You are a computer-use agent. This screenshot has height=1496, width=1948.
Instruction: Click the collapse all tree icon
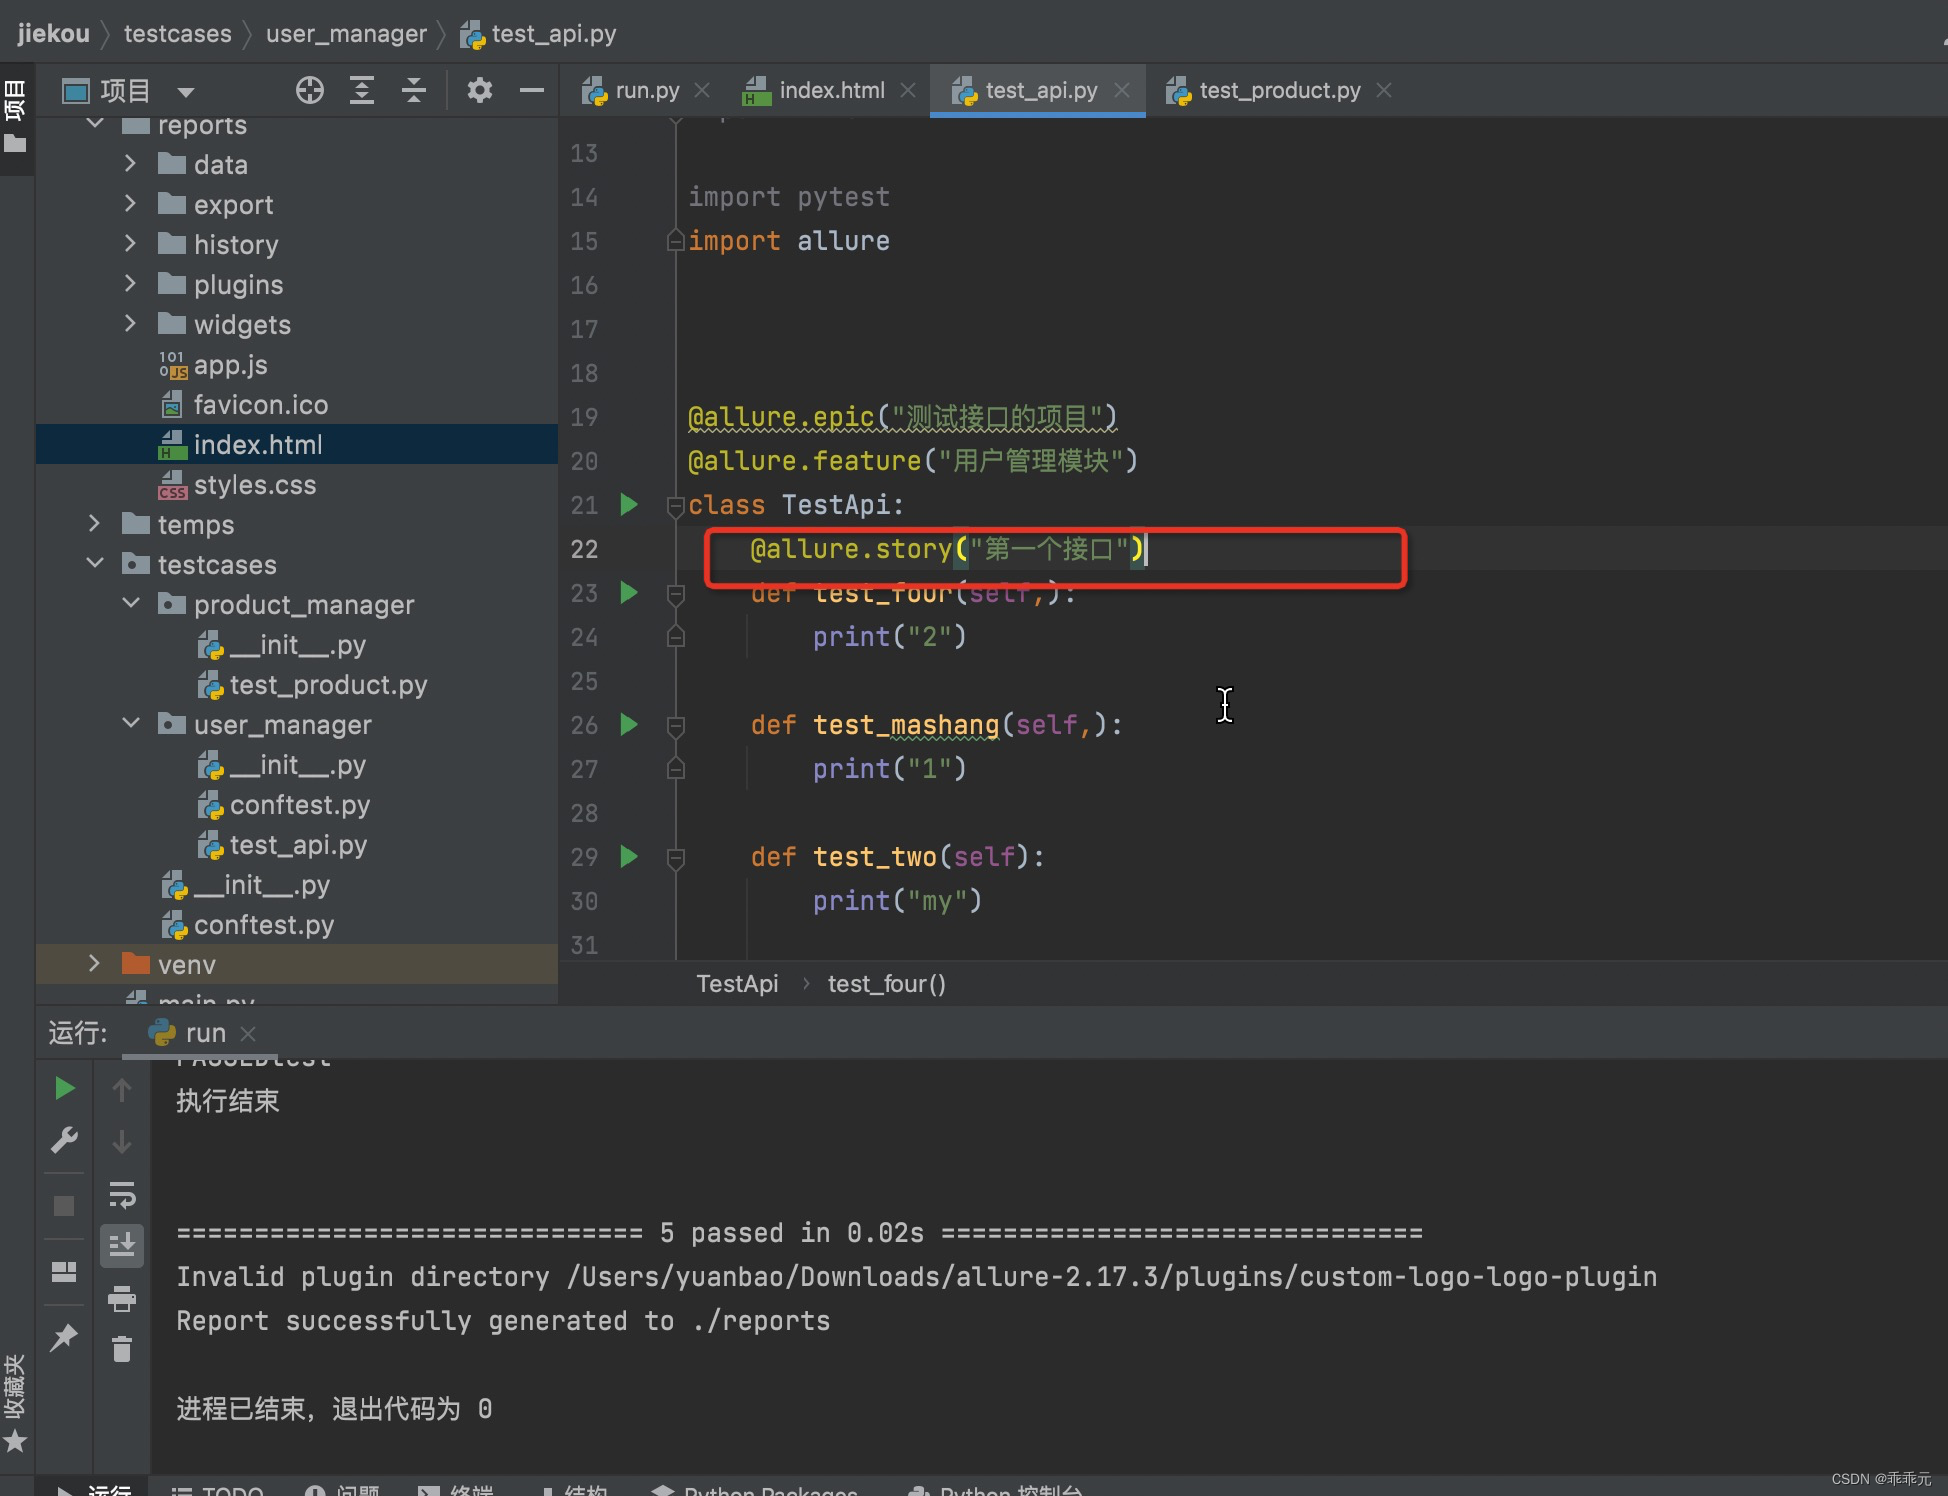414,91
